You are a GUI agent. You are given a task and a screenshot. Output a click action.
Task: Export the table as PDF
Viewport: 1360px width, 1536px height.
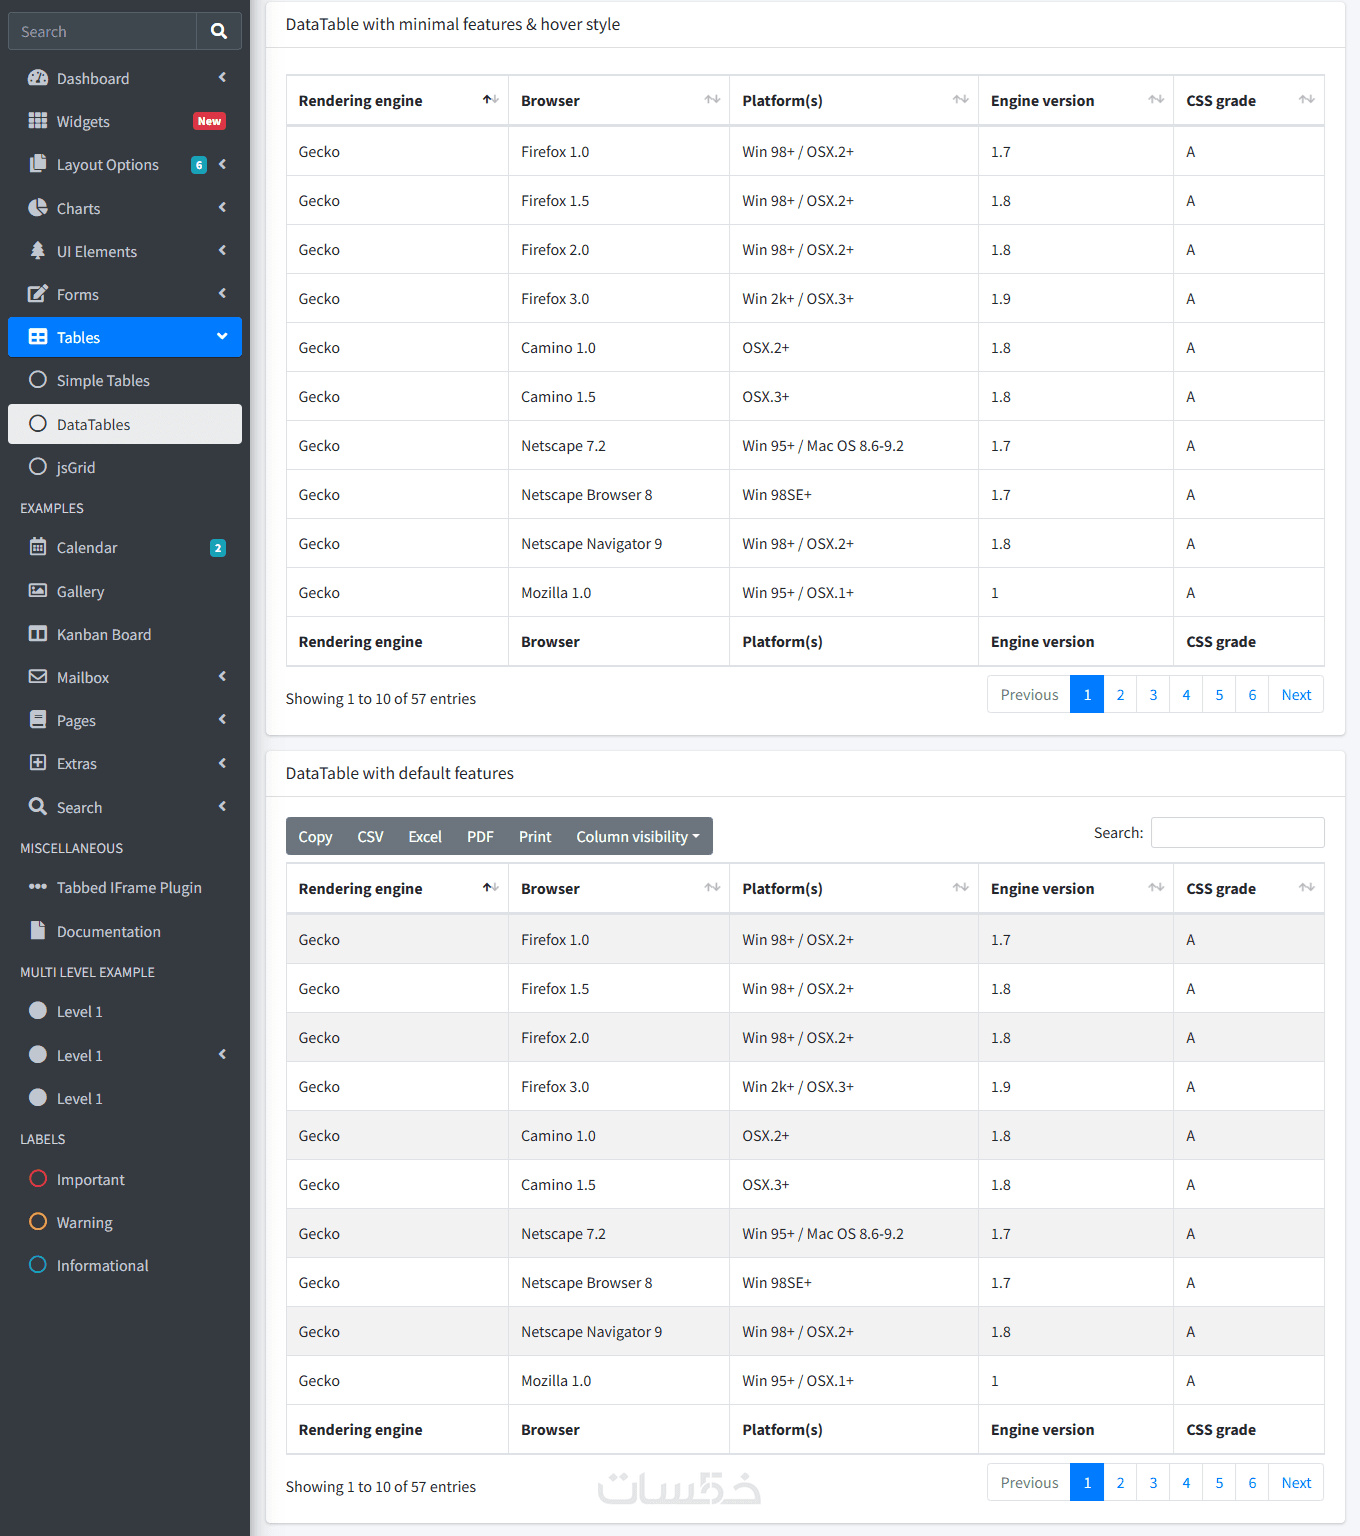(480, 836)
